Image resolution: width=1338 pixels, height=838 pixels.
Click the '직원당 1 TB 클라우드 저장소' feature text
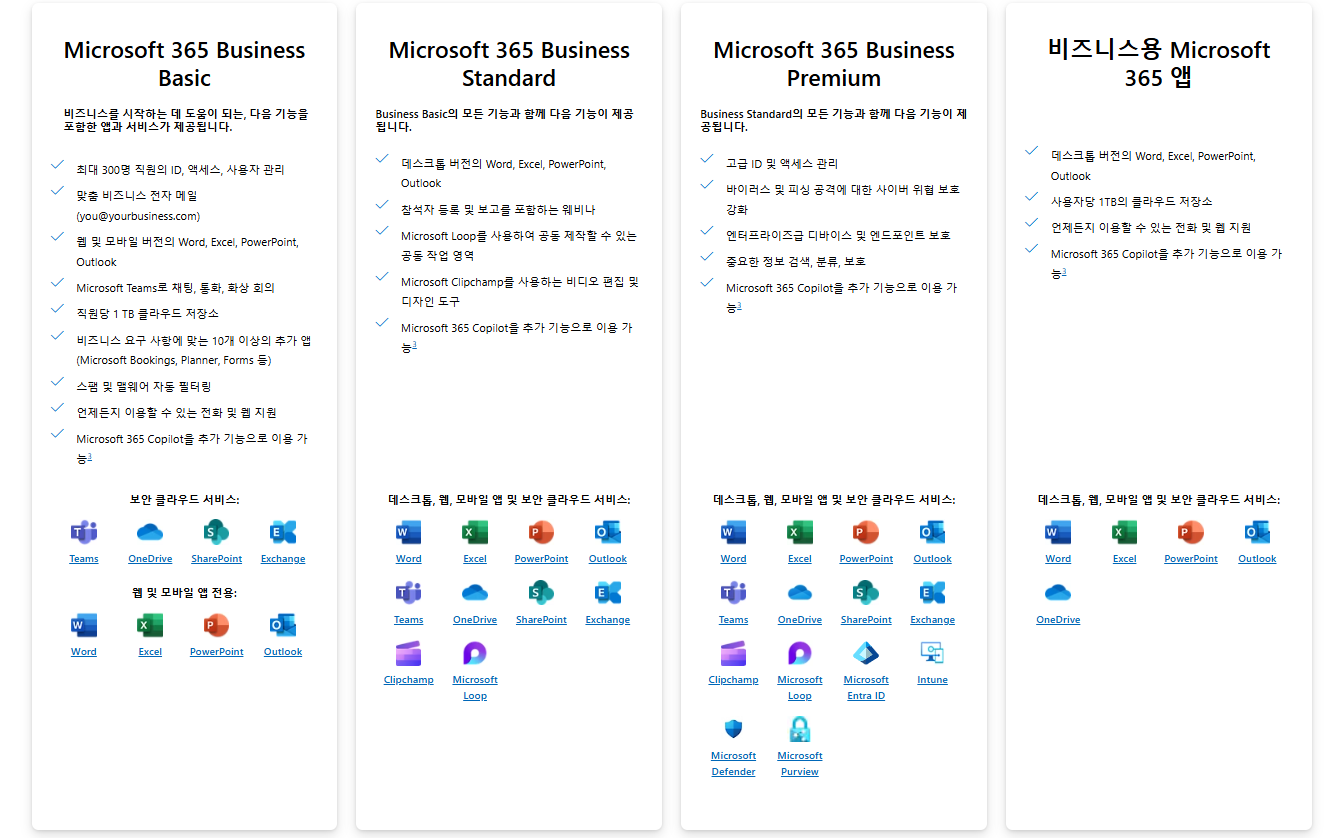147,313
